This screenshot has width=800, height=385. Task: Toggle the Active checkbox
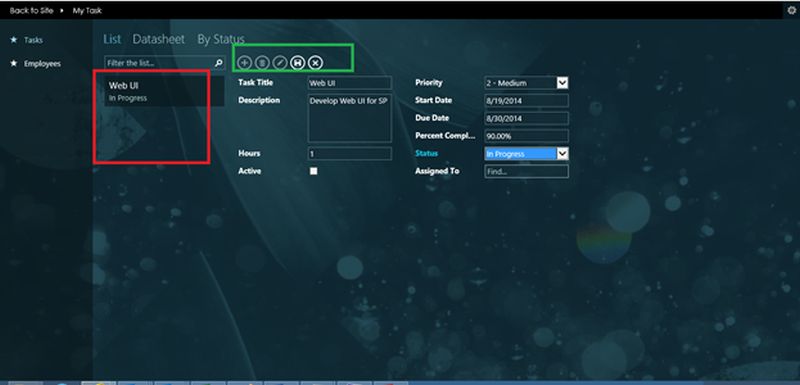[314, 171]
